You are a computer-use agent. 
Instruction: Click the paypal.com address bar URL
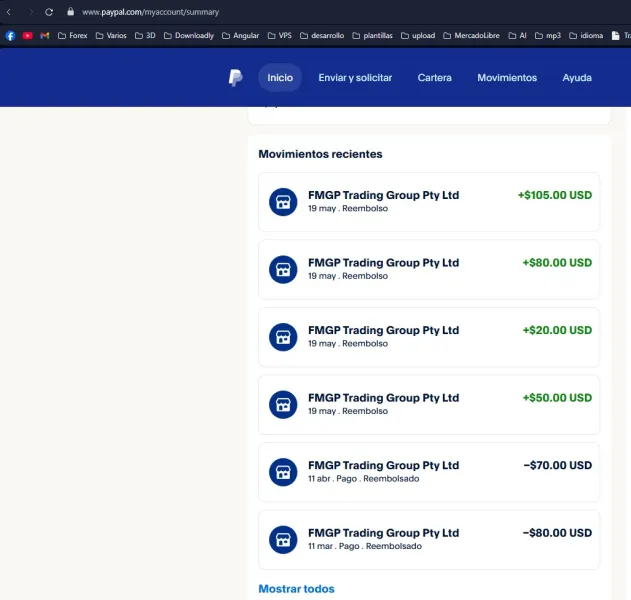[150, 12]
